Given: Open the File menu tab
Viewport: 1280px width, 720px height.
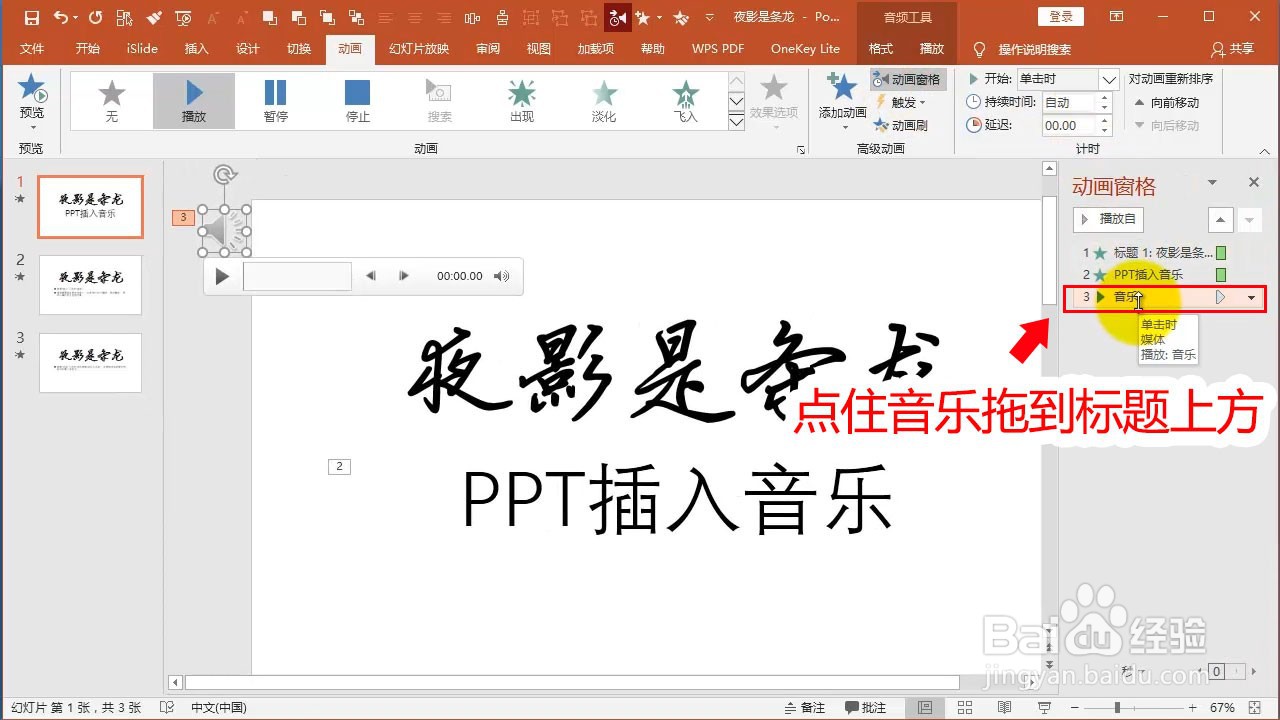Looking at the screenshot, I should tap(32, 49).
